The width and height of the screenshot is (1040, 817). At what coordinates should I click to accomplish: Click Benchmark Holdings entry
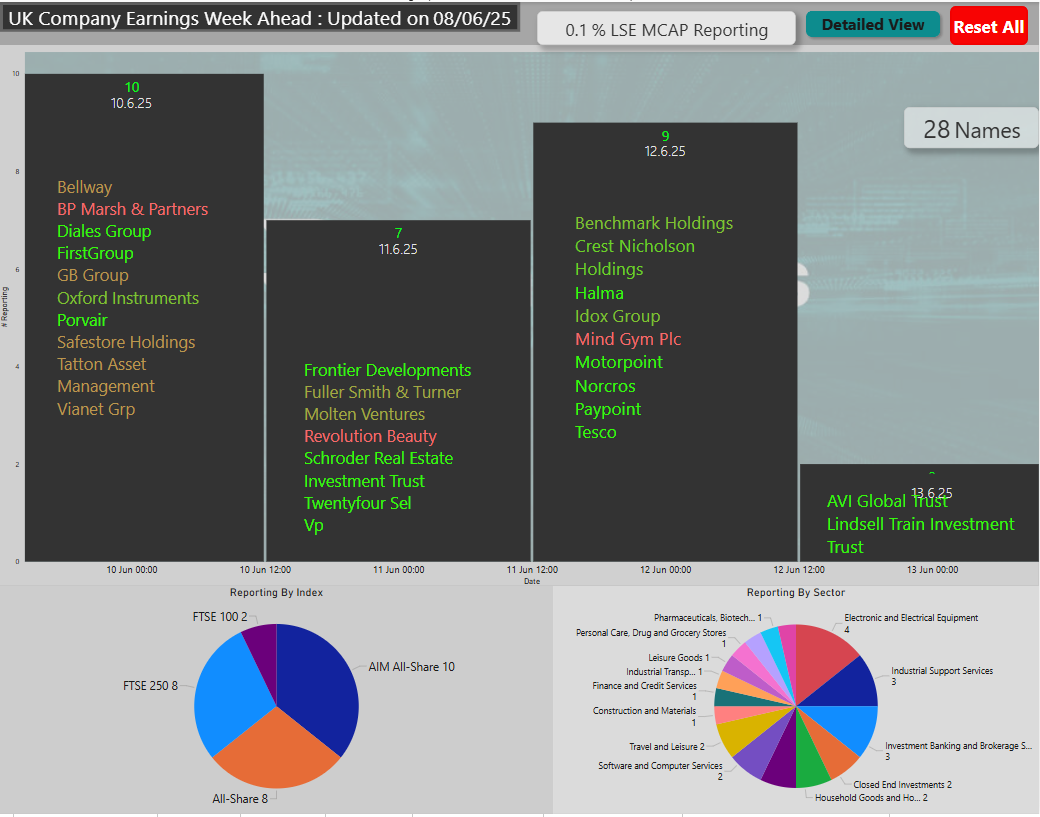pyautogui.click(x=654, y=223)
